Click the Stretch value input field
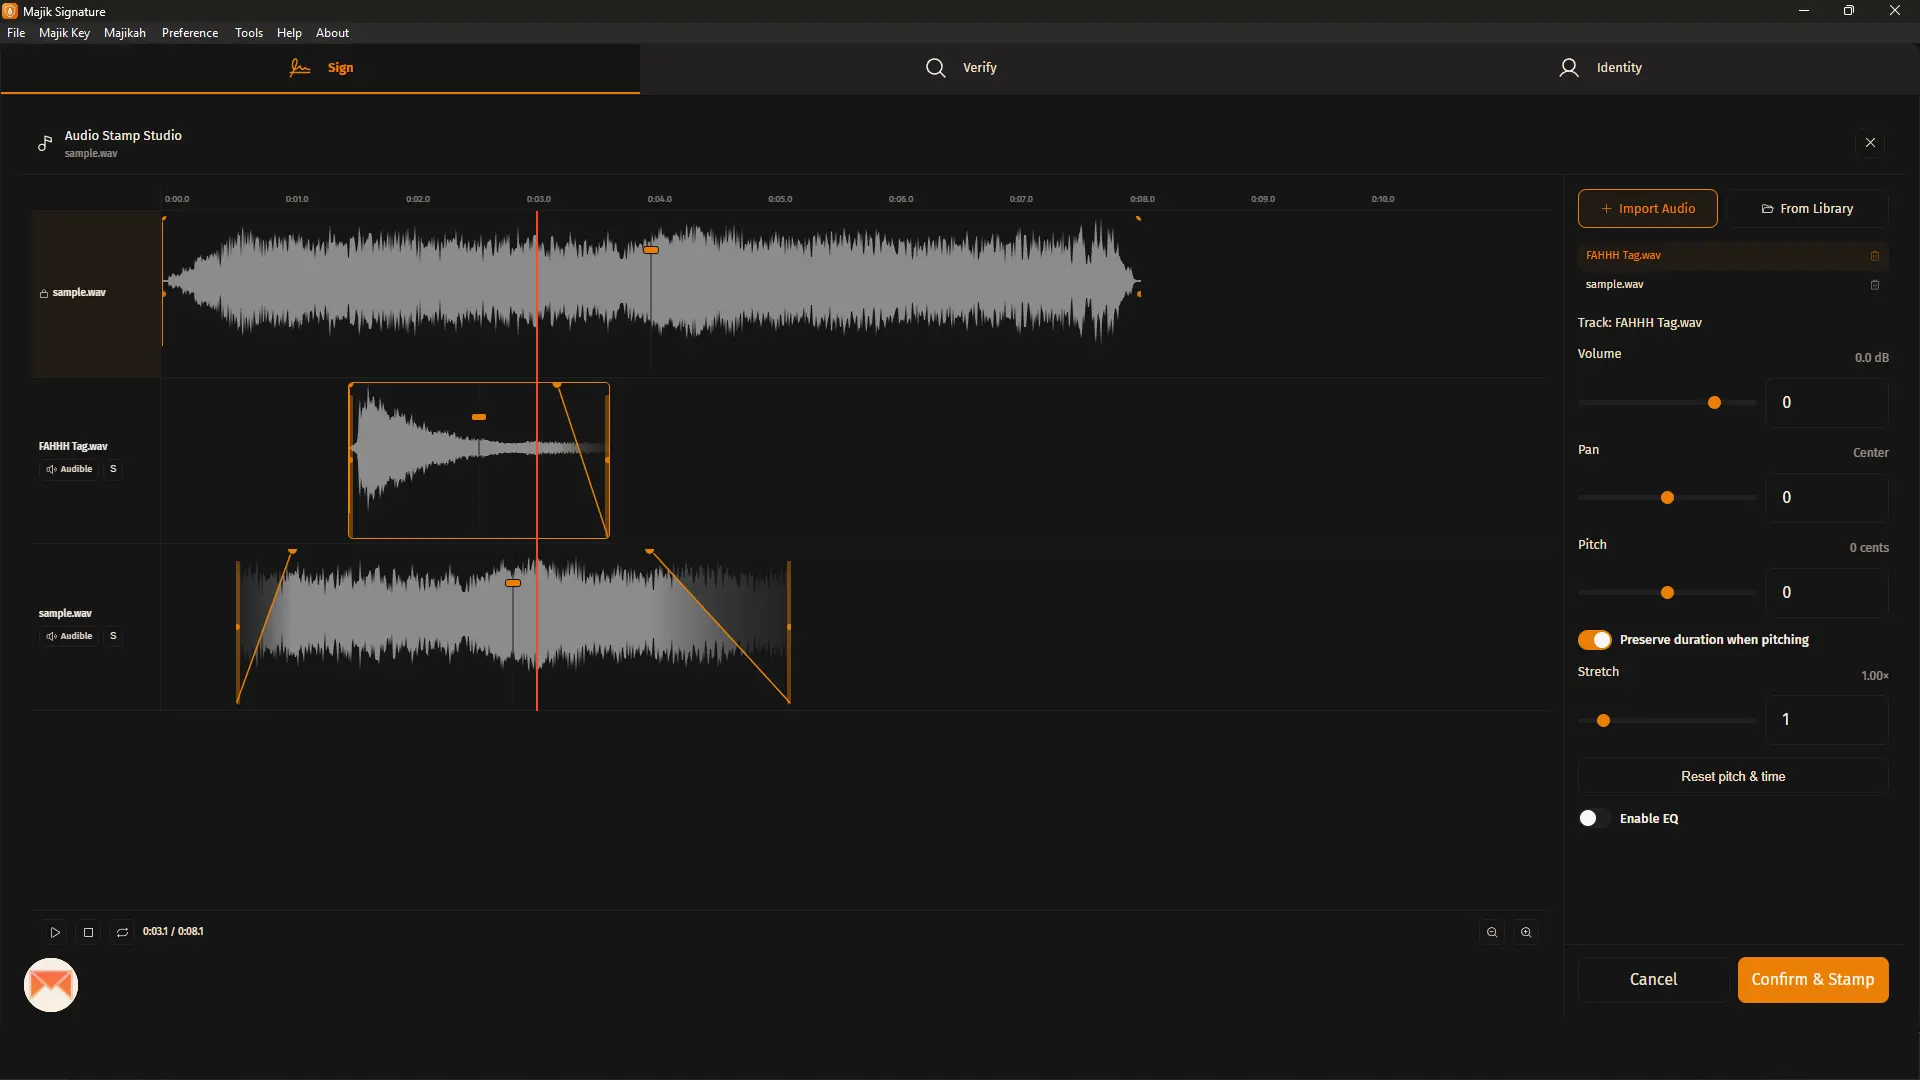Viewport: 1920px width, 1080px height. pos(1827,720)
